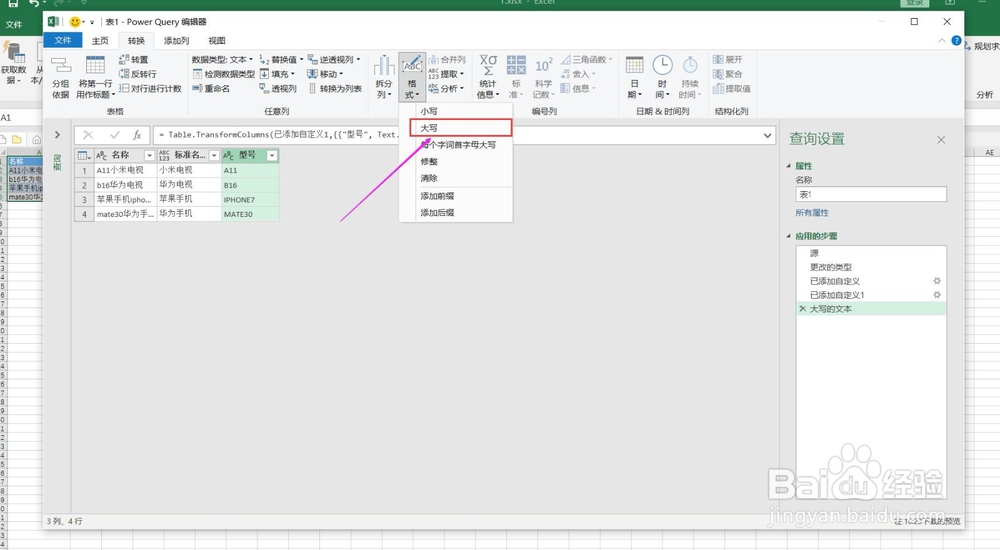Click the 重命名 (Rename) button
The height and width of the screenshot is (550, 1000).
click(211, 89)
